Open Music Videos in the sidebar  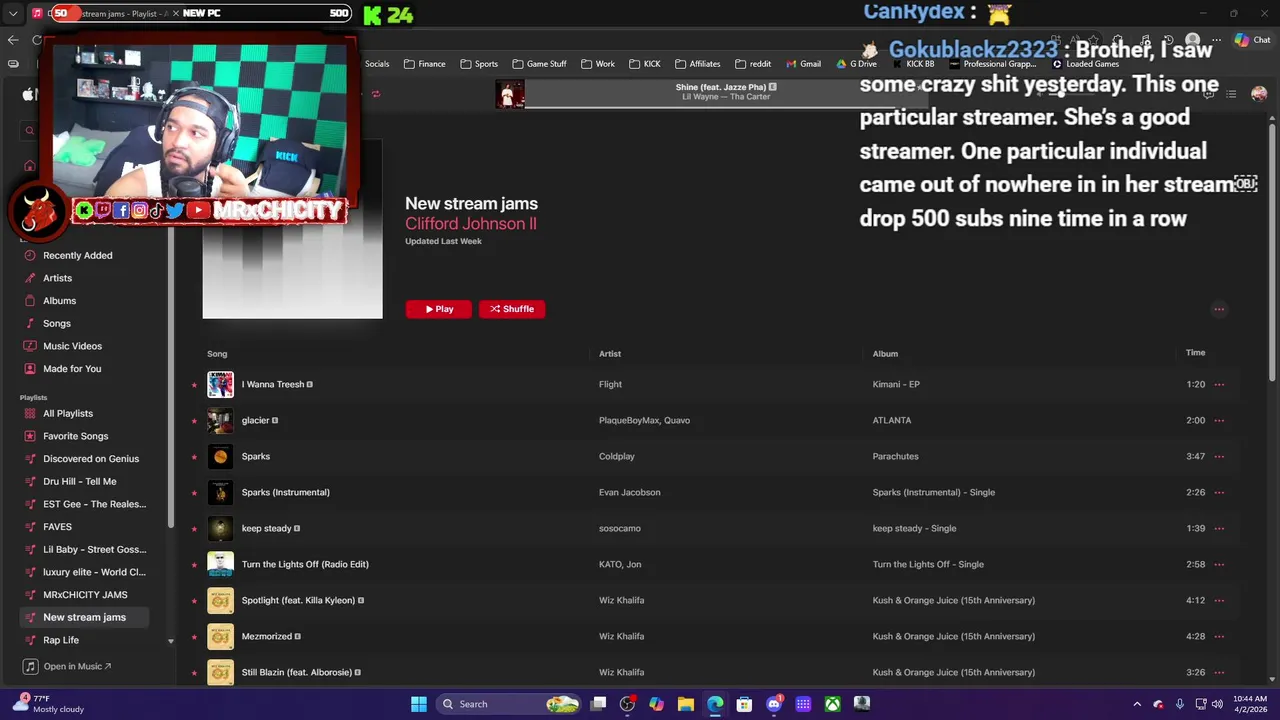(72, 346)
